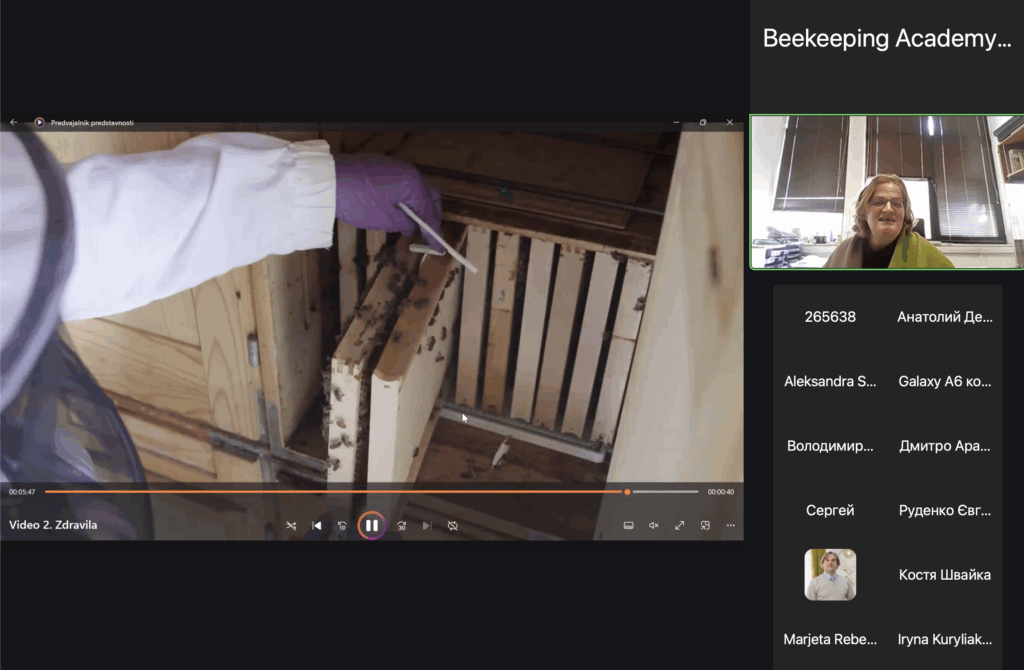Skip forward 30 seconds
The image size is (1024, 670).
click(x=401, y=525)
